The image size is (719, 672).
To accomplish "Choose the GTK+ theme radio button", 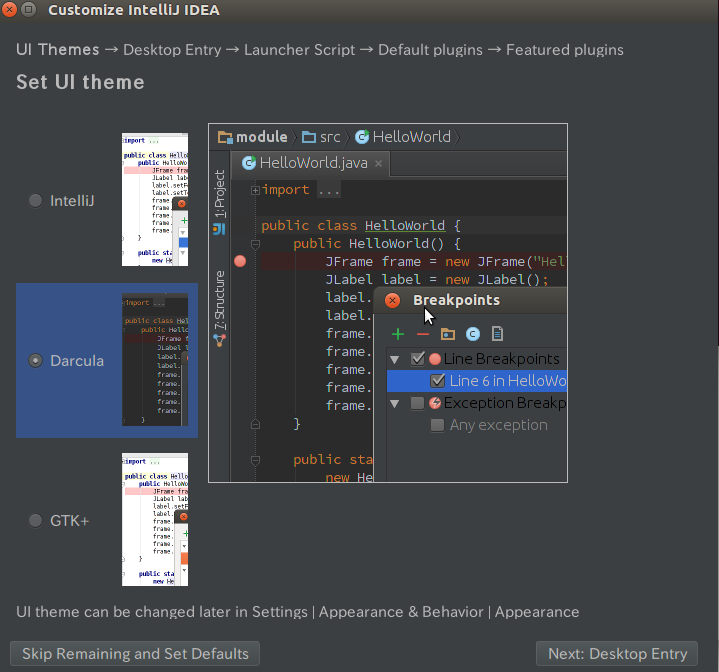I will coord(35,521).
